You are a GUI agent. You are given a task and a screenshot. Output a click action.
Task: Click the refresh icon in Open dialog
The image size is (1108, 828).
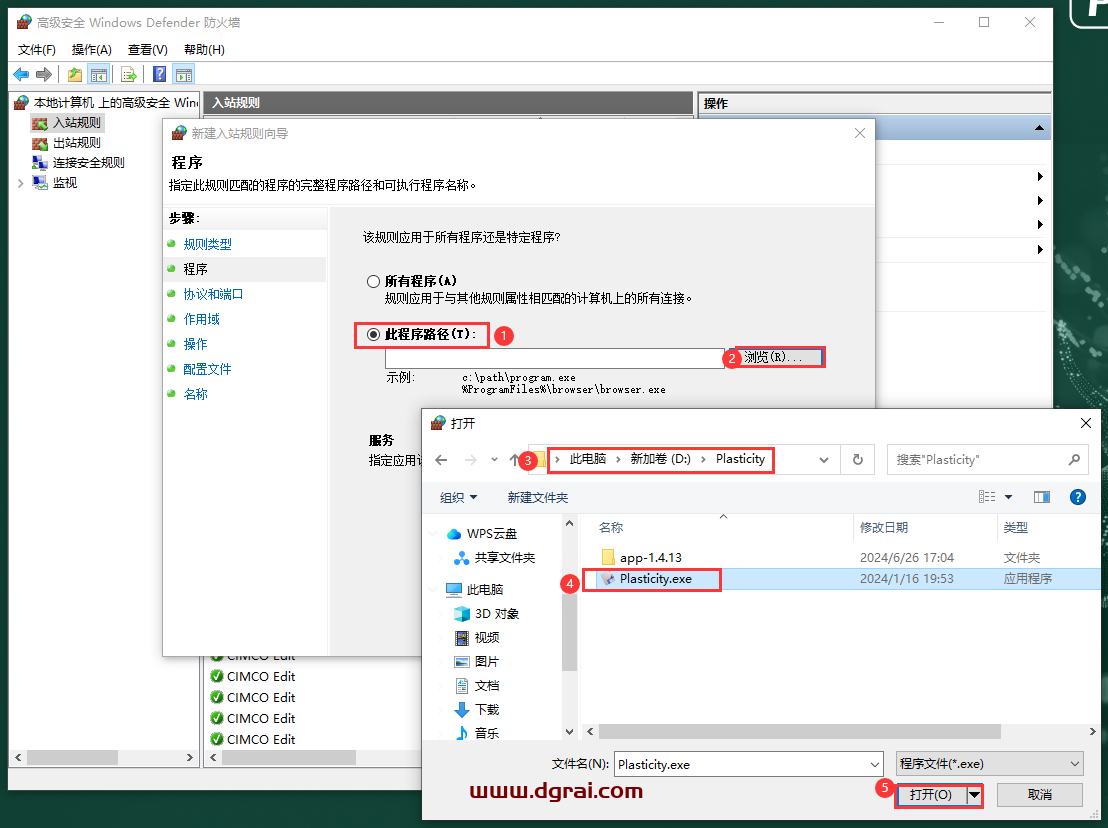(x=858, y=460)
